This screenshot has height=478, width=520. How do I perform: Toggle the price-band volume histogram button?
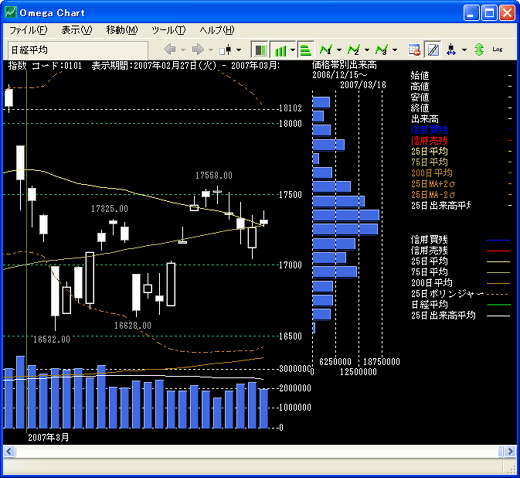tap(305, 50)
